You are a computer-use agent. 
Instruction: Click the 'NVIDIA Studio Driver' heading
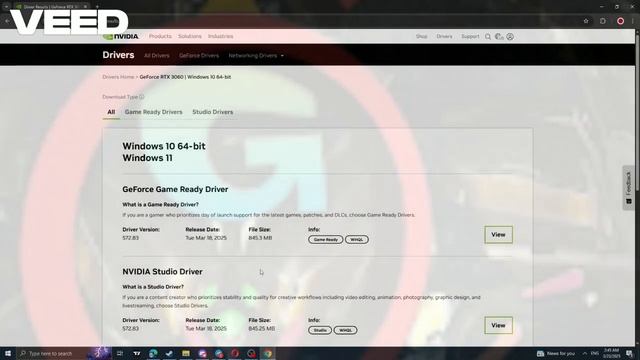coord(162,272)
